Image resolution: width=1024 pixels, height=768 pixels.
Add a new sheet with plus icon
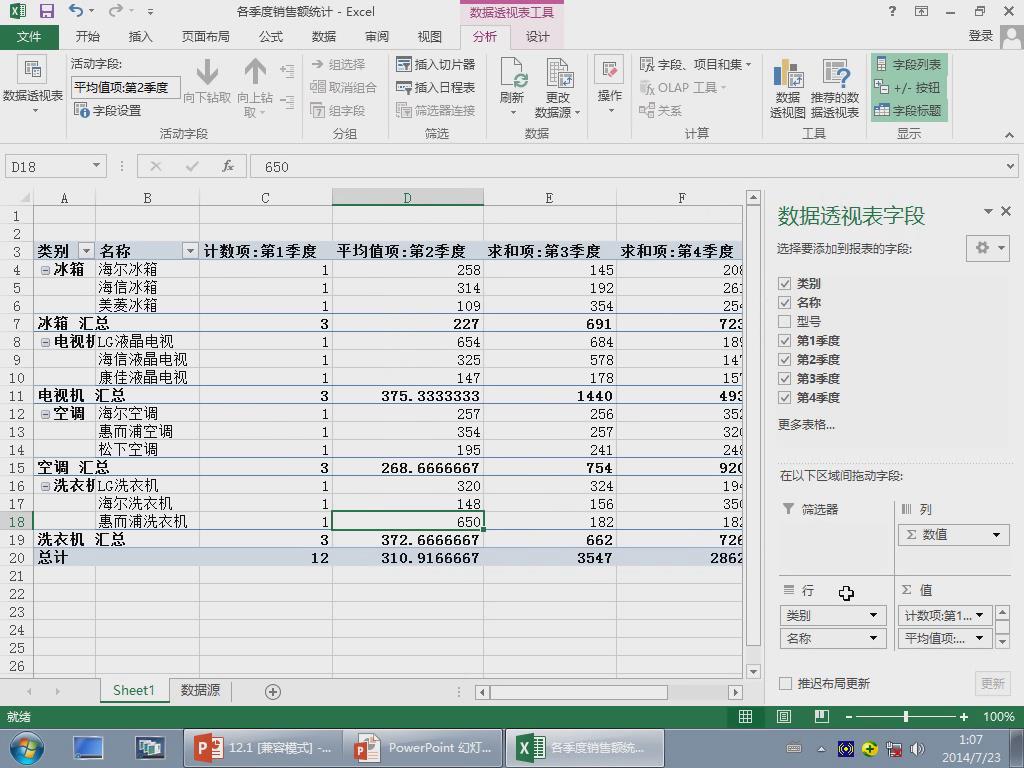pos(273,692)
